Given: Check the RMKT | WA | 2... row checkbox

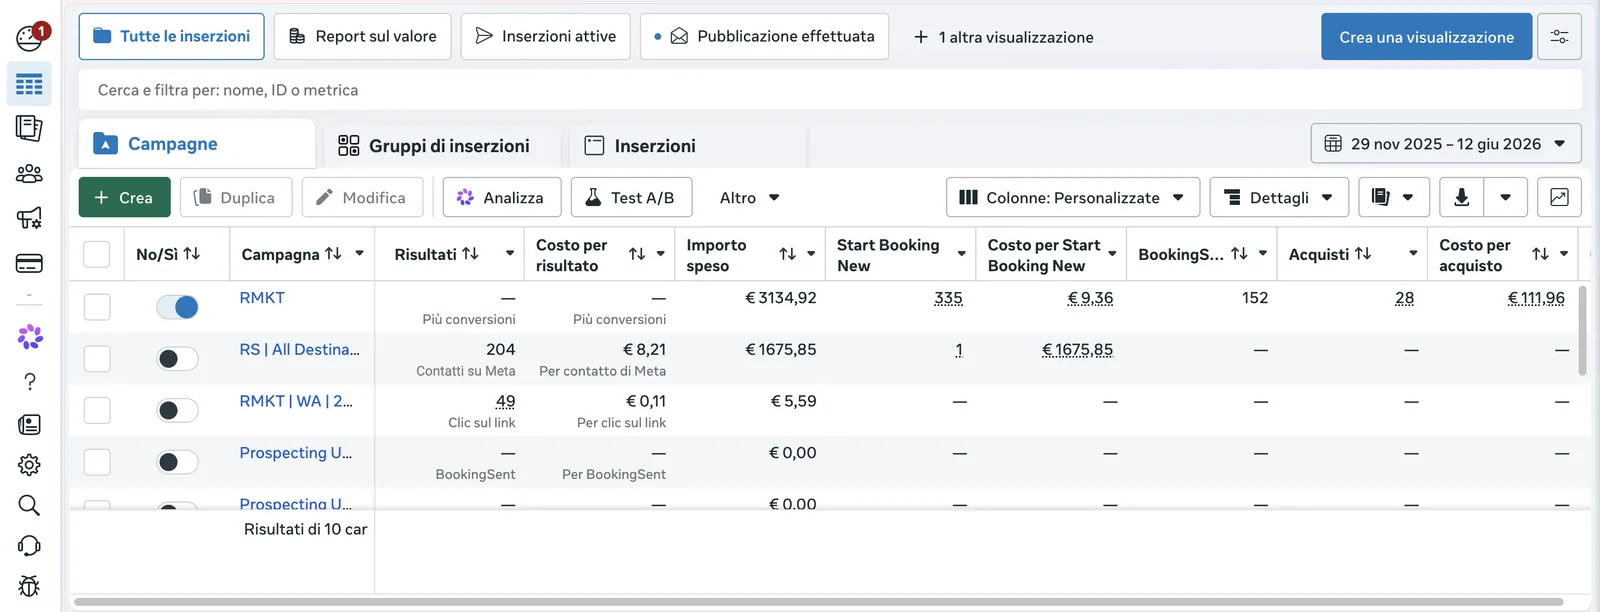Looking at the screenshot, I should point(97,410).
